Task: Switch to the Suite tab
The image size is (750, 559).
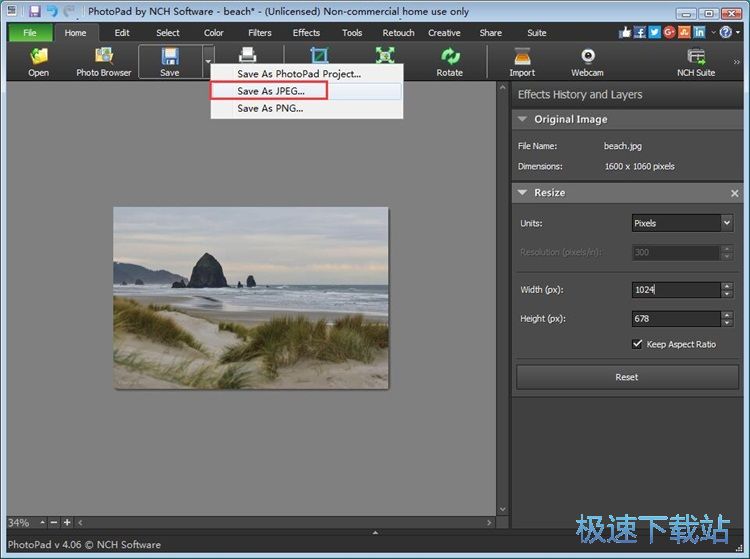Action: tap(537, 33)
